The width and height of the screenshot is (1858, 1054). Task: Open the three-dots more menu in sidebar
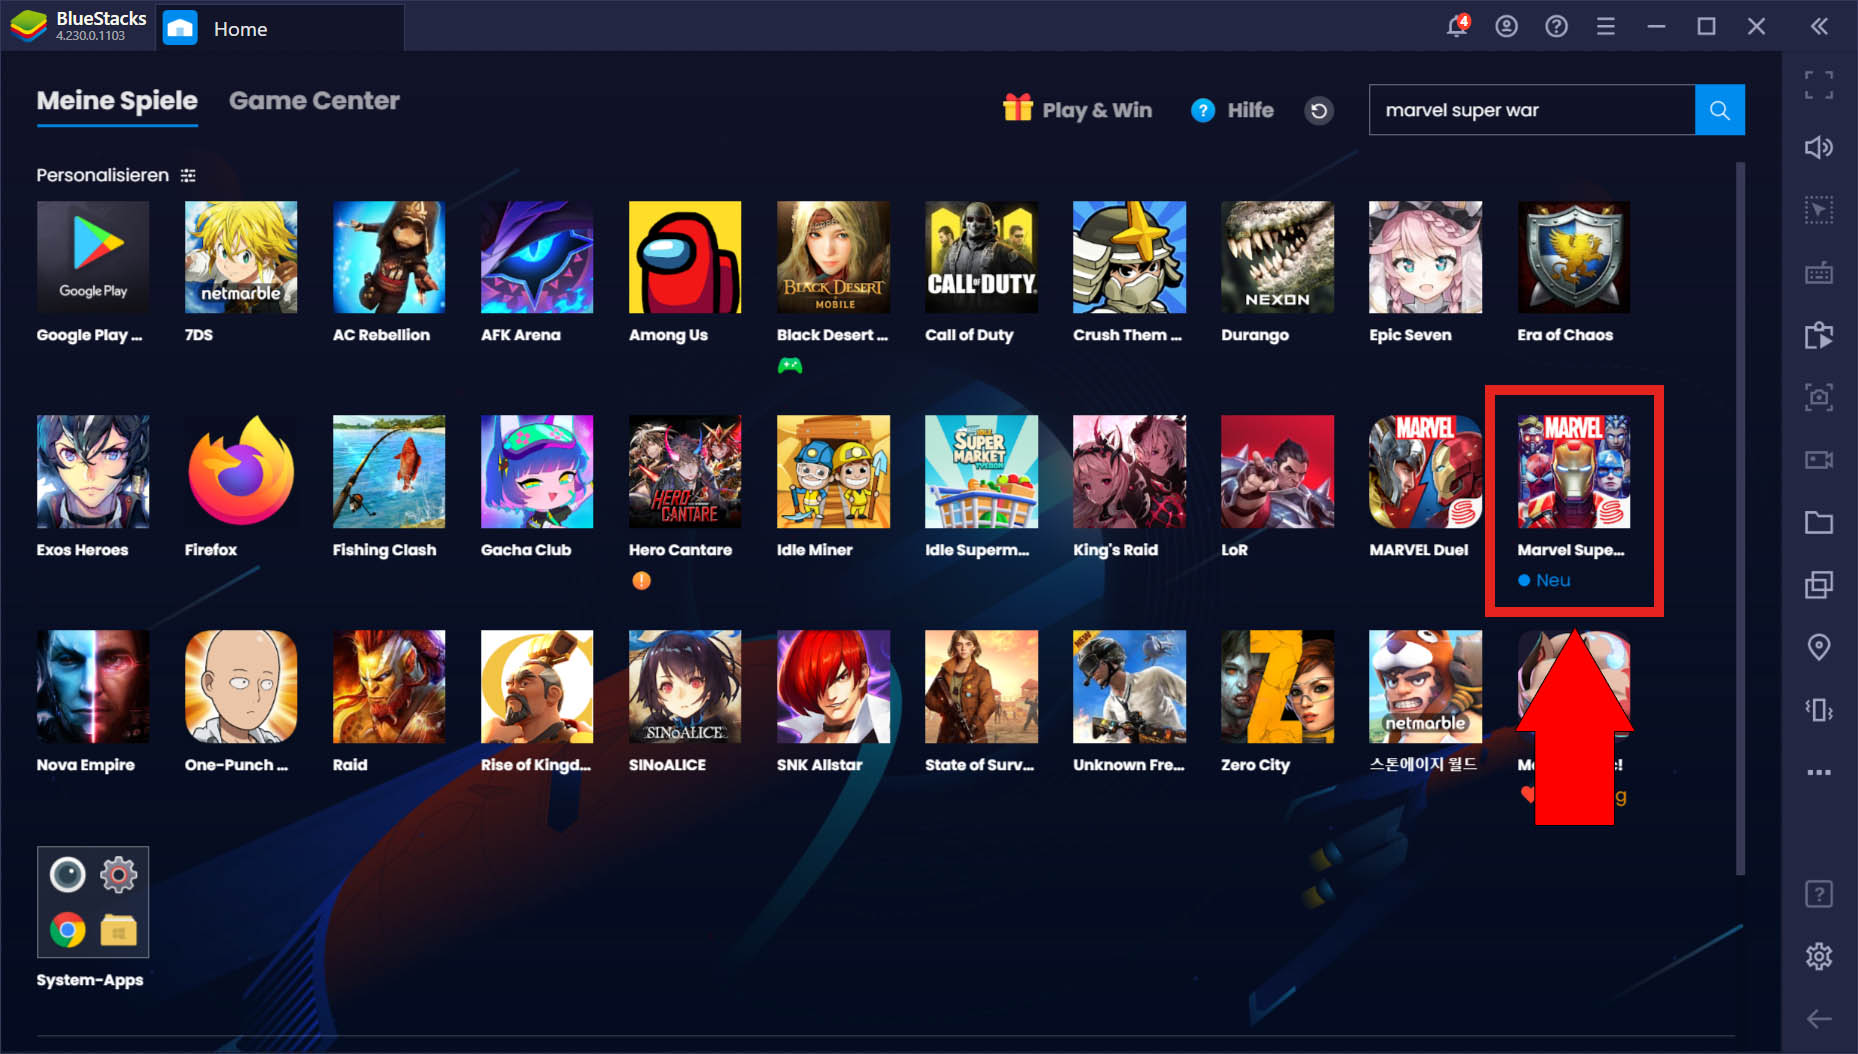pos(1819,772)
